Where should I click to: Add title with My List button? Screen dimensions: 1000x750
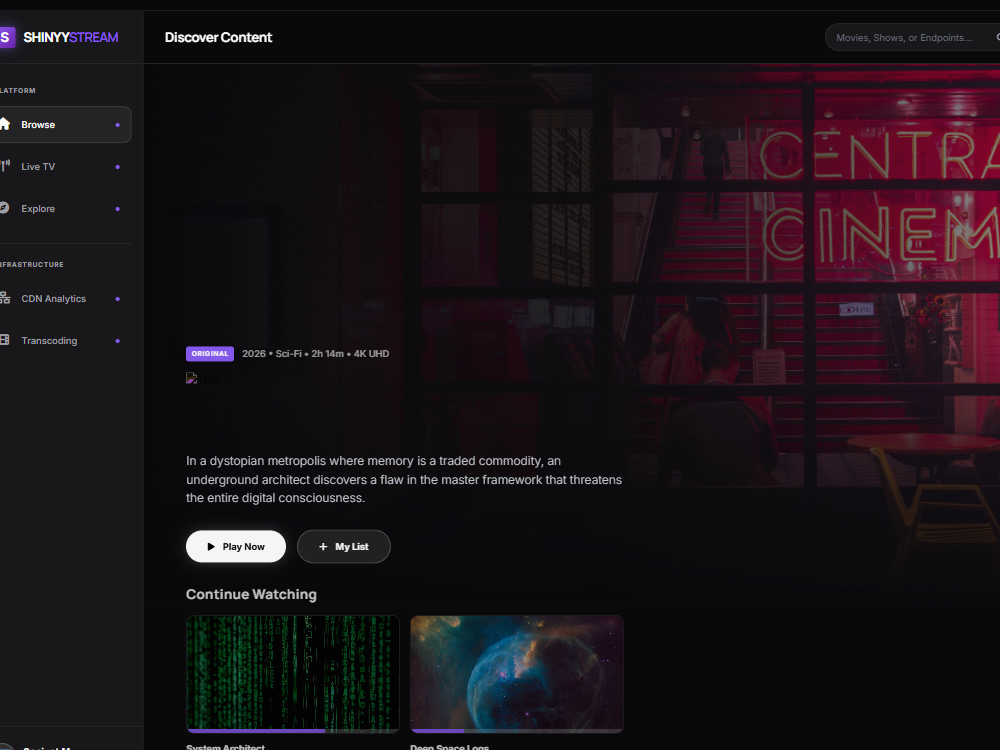[x=344, y=547]
